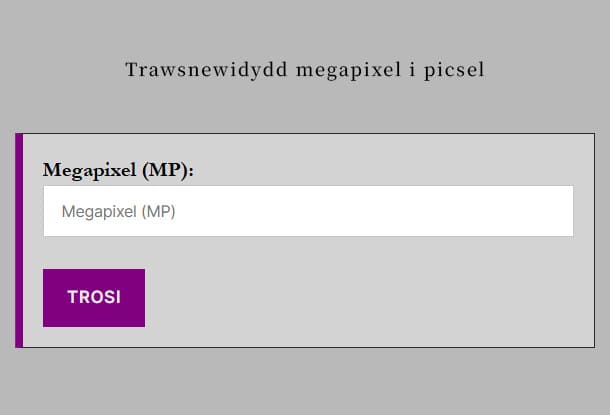Click the purple TROSI button
Screen dimensions: 610x415
click(x=94, y=297)
